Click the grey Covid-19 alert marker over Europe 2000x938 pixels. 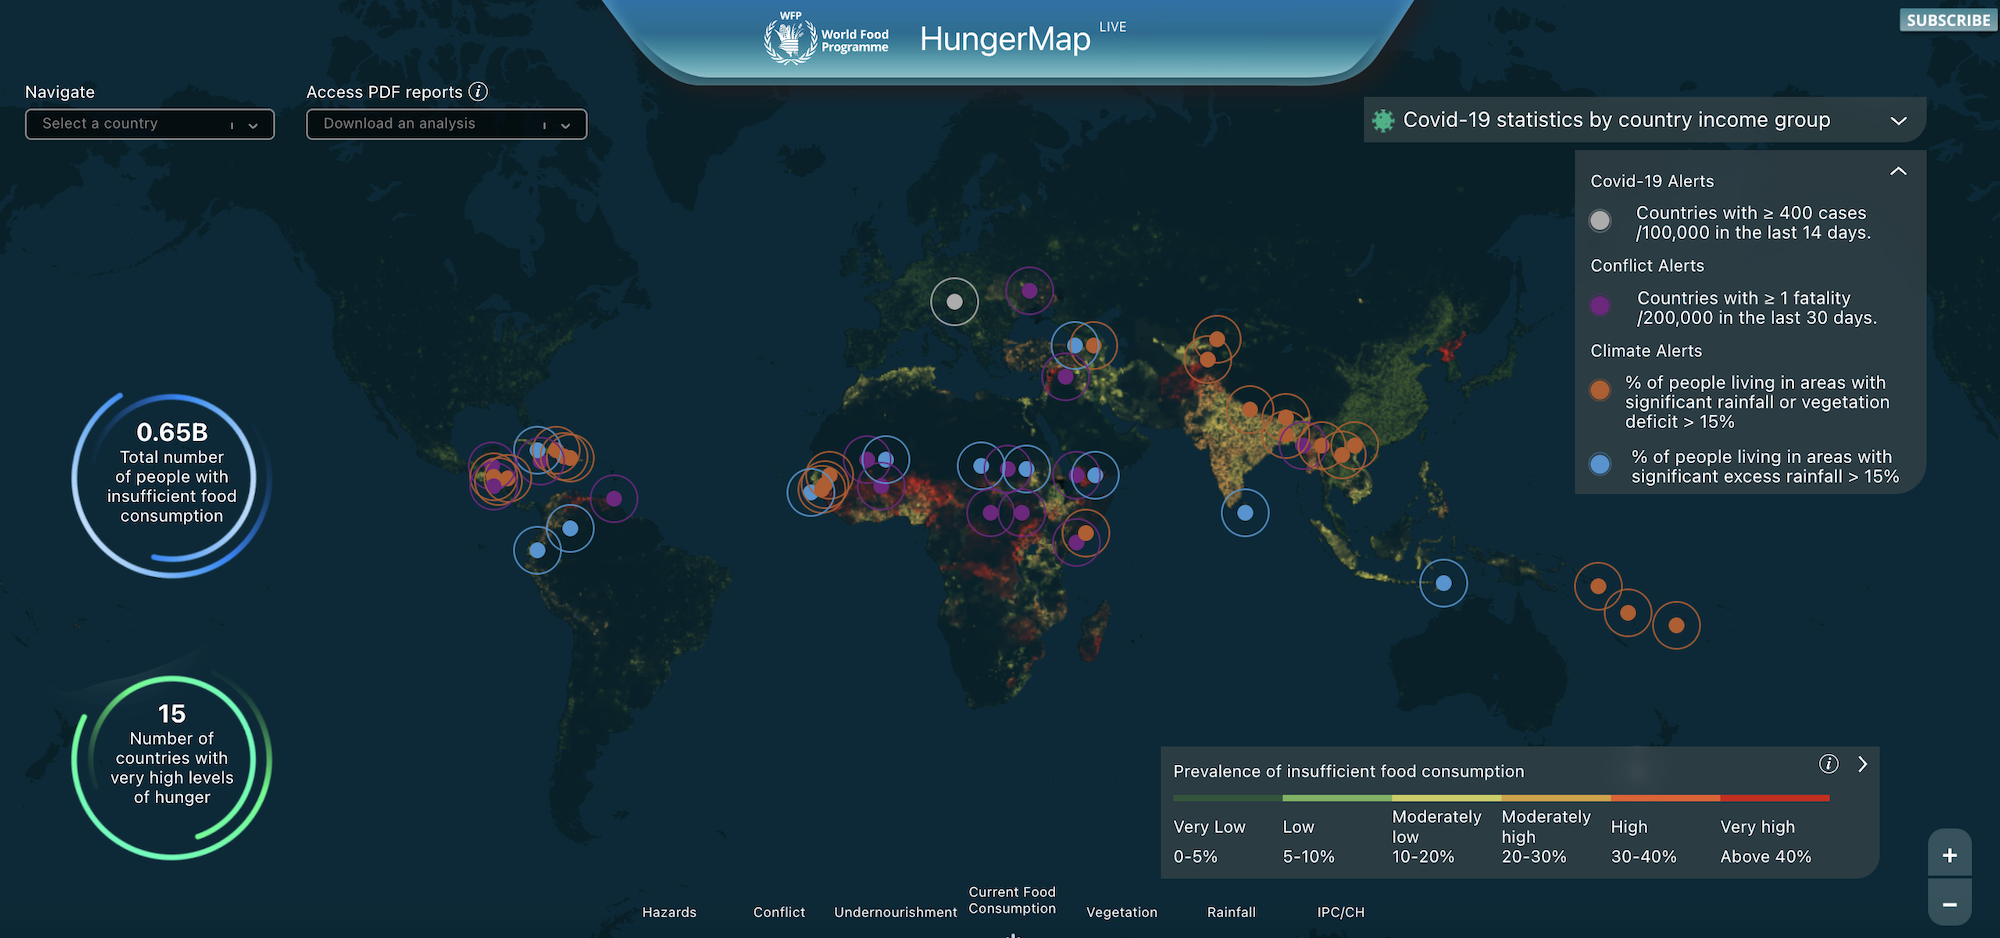coord(954,301)
